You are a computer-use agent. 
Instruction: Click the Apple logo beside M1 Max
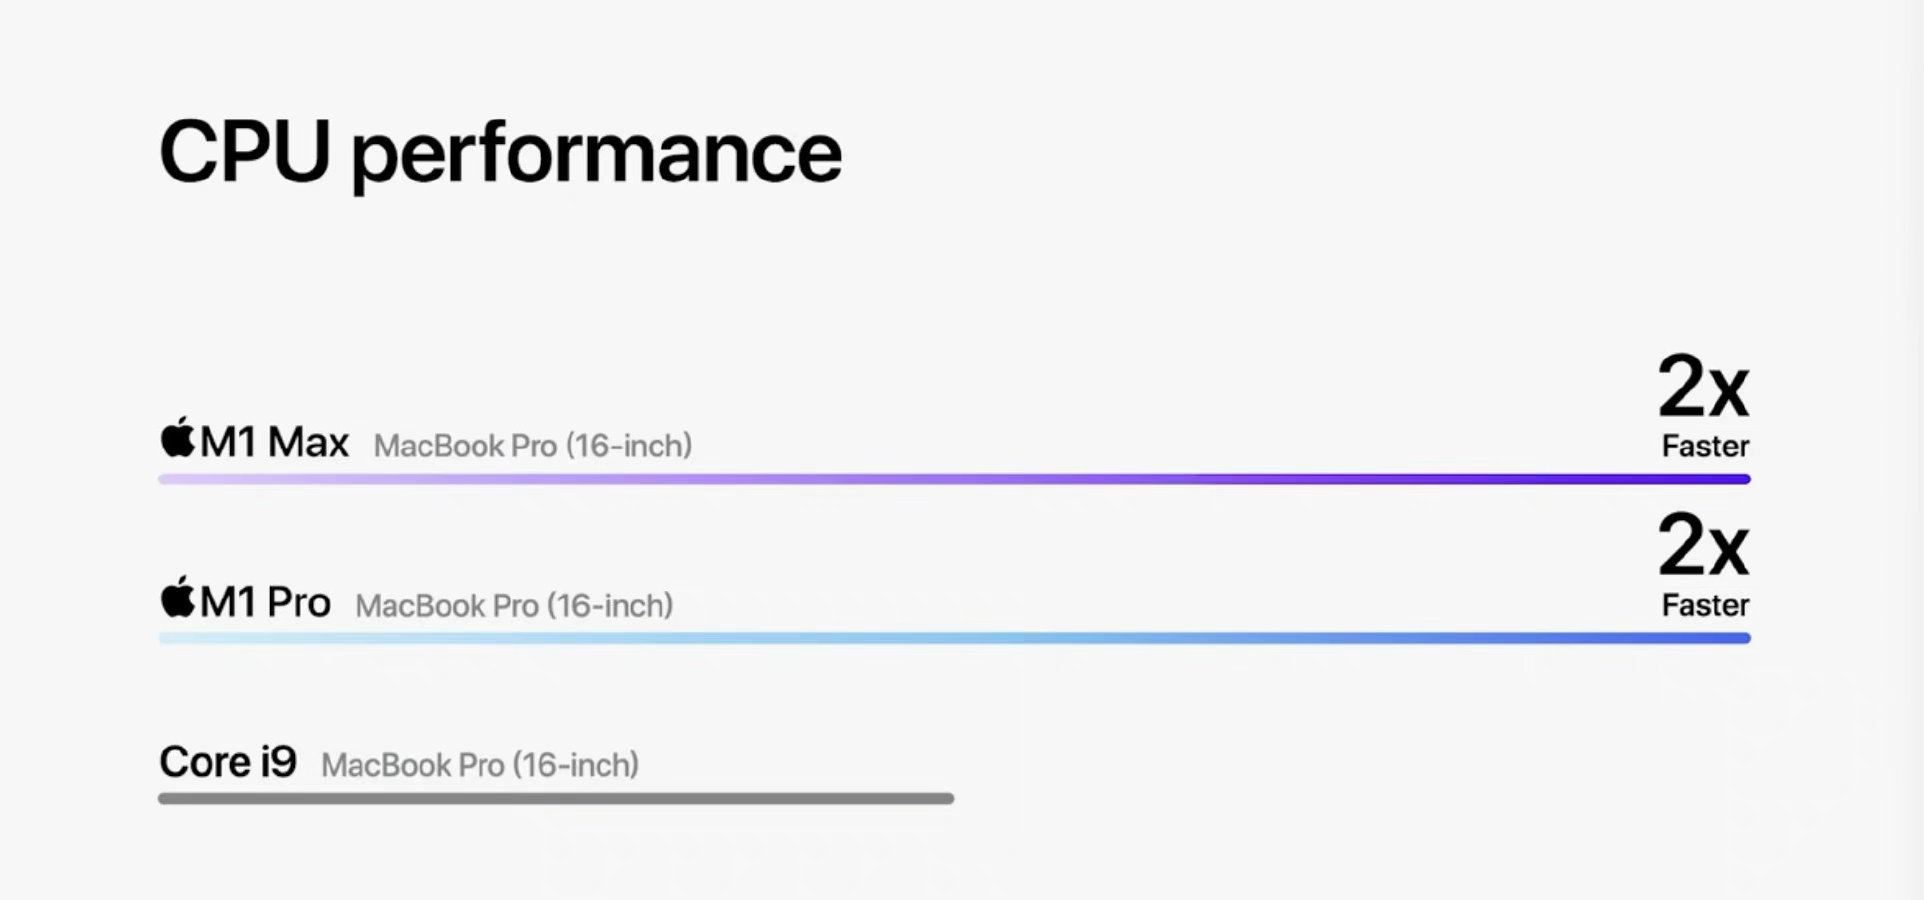(178, 438)
